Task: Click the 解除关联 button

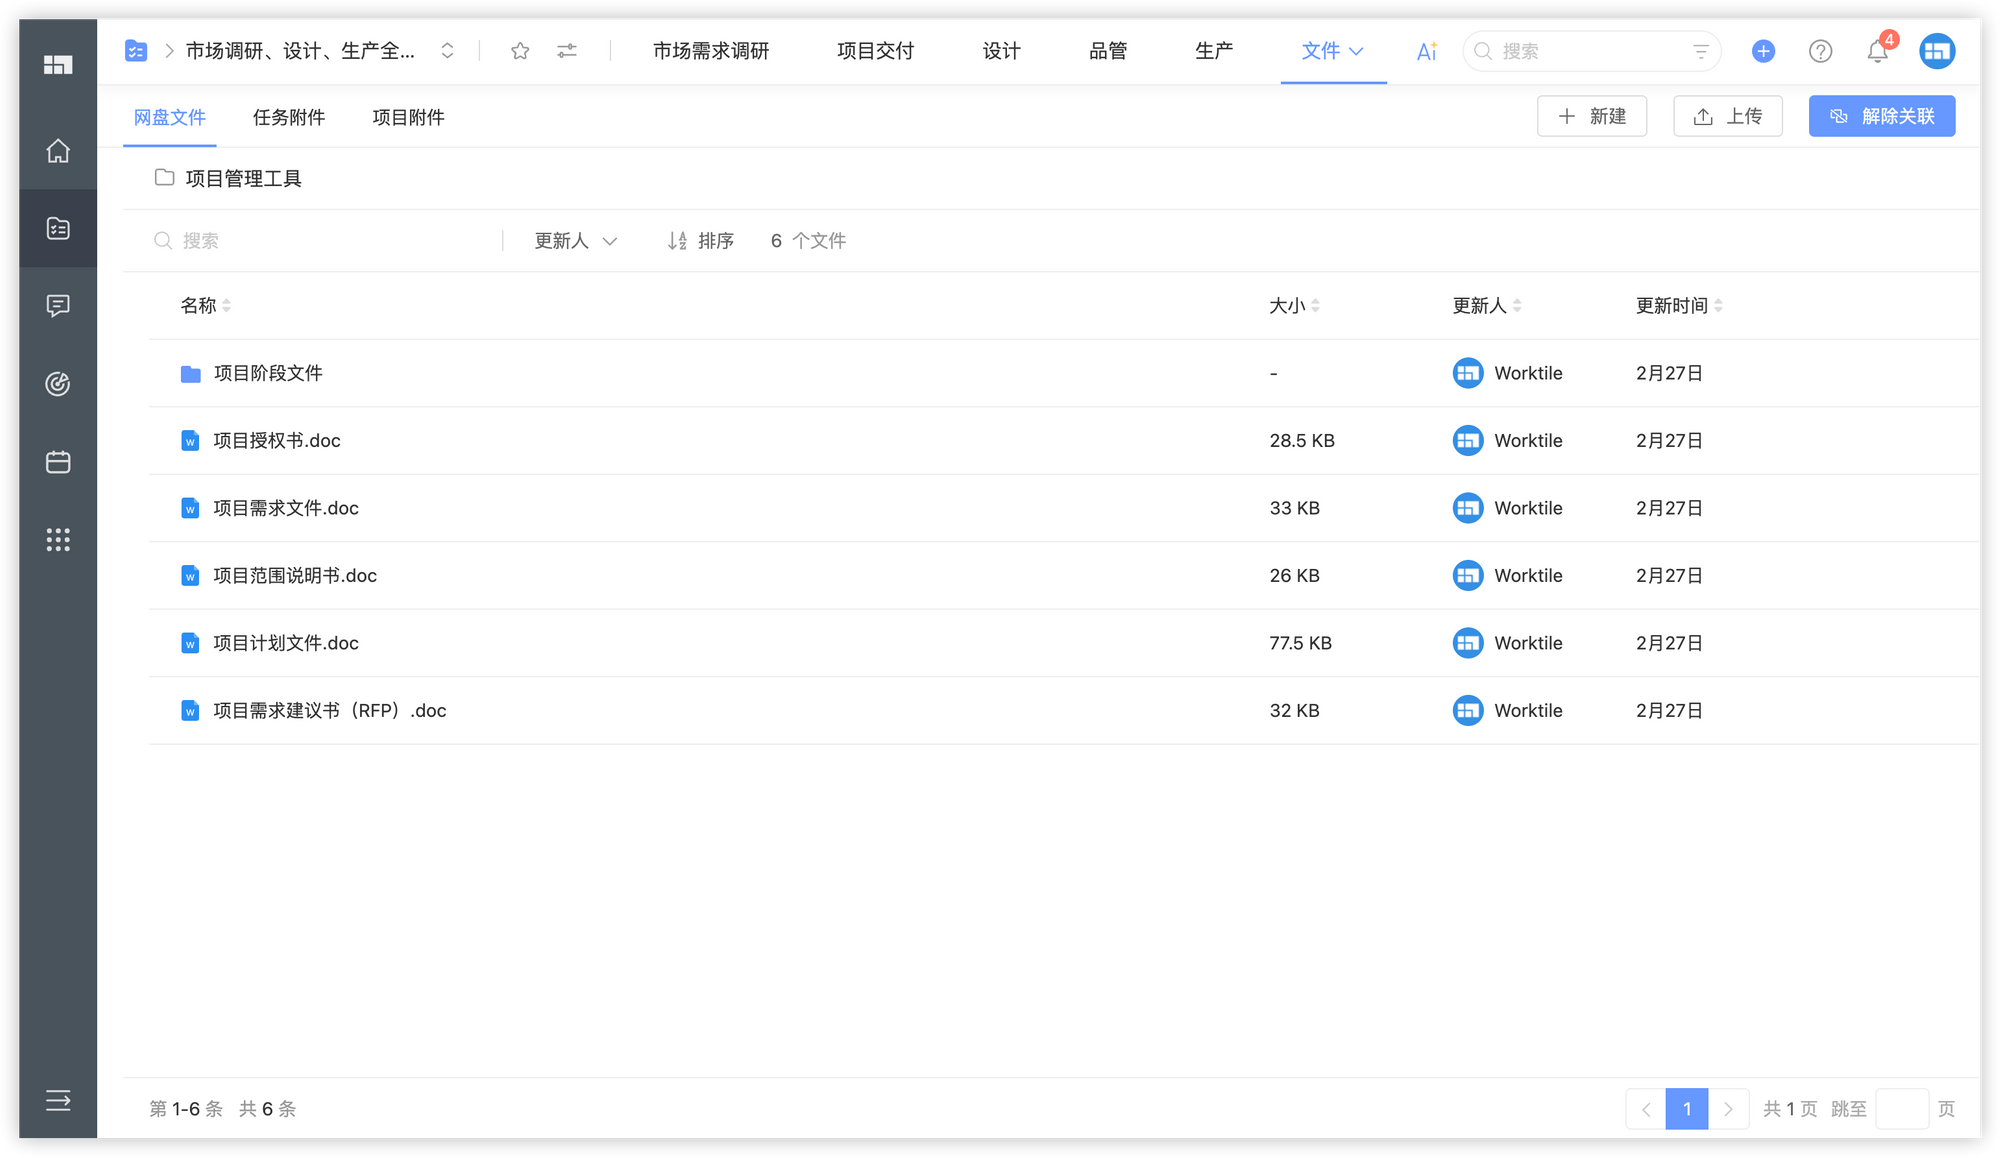Action: 1881,117
